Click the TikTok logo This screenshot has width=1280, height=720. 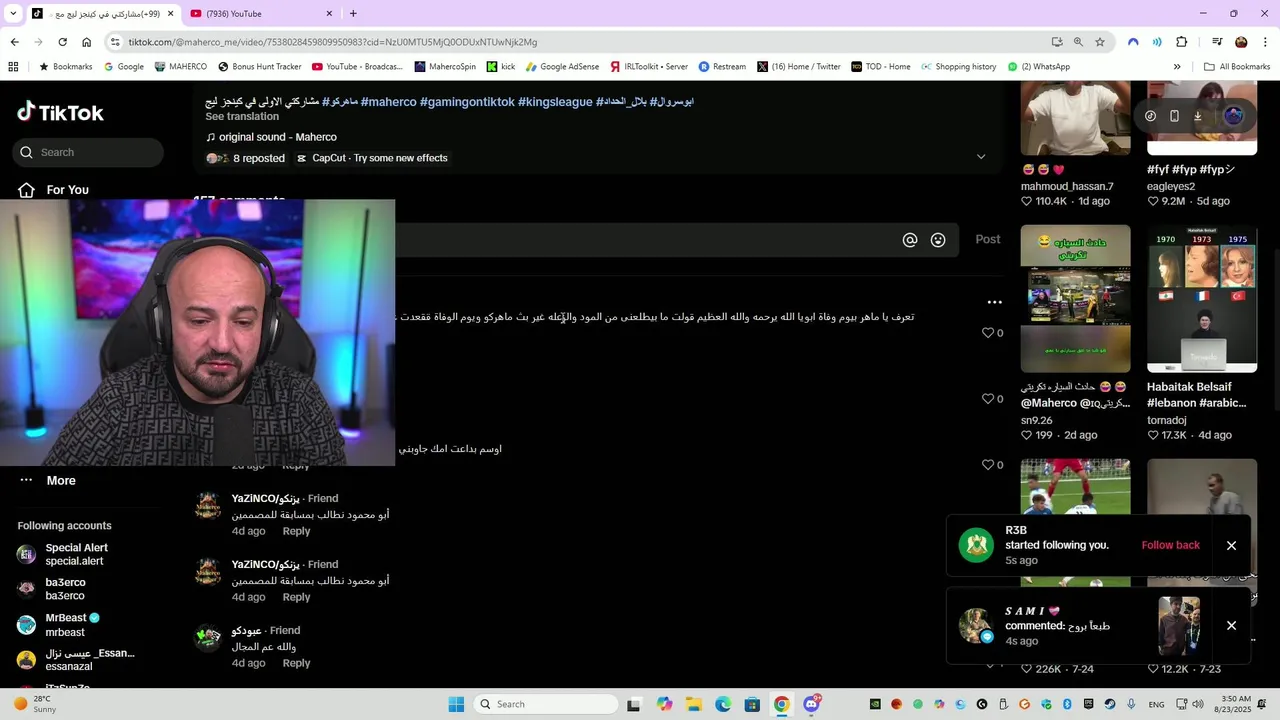pyautogui.click(x=60, y=112)
